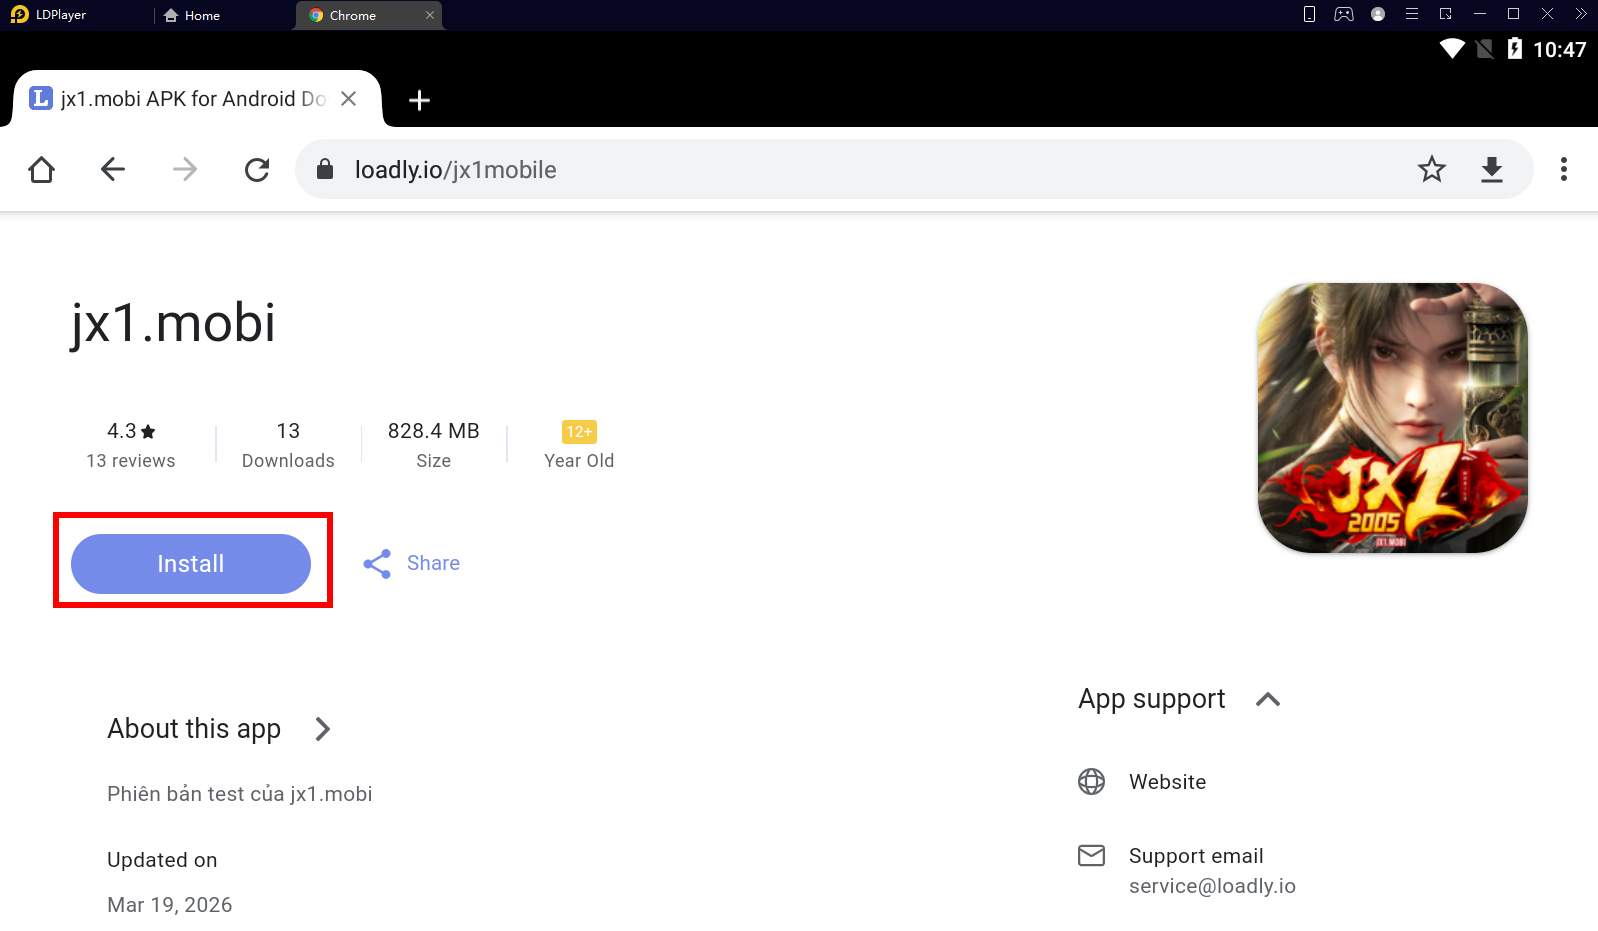Screen dimensions: 1598x931
Task: Go back to the previous page
Action: tap(113, 170)
